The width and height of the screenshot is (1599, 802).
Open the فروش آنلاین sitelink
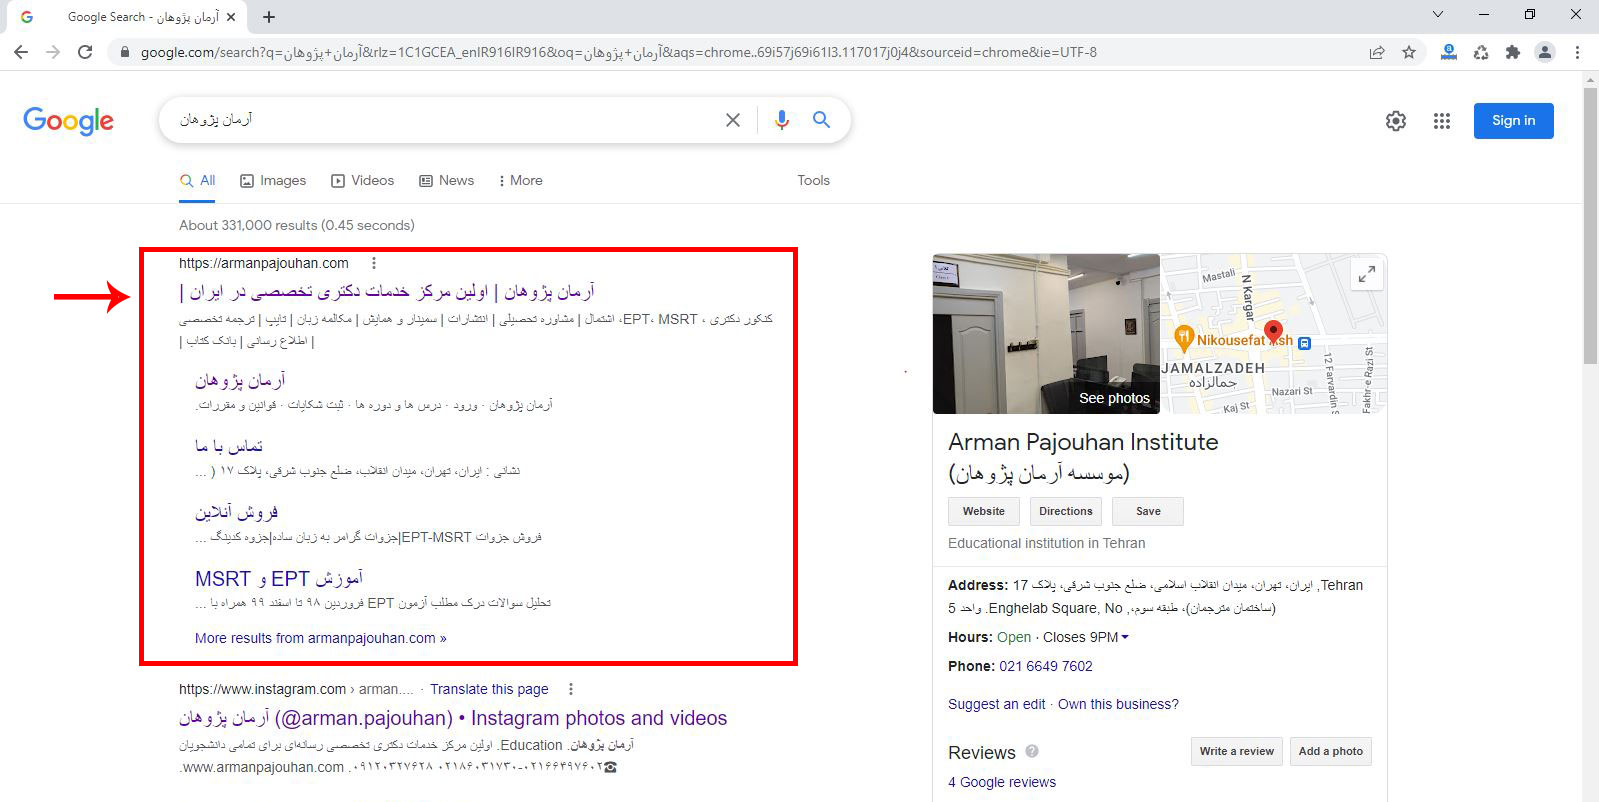pyautogui.click(x=236, y=513)
